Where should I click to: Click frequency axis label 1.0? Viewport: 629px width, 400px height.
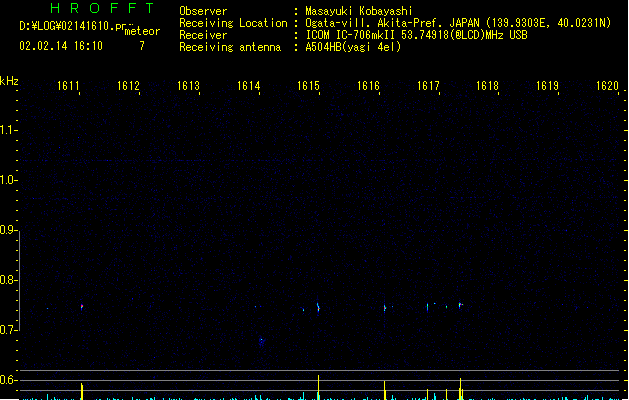point(7,180)
